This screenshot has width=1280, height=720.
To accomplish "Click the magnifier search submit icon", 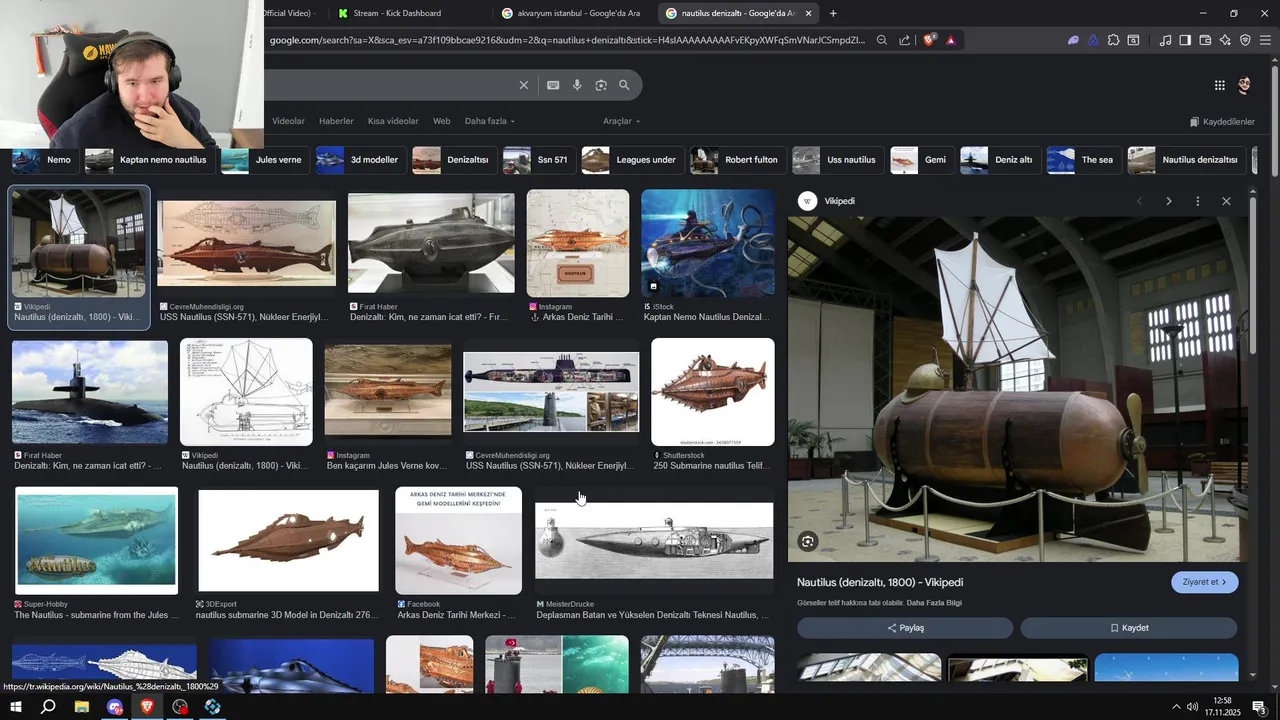I will click(624, 85).
